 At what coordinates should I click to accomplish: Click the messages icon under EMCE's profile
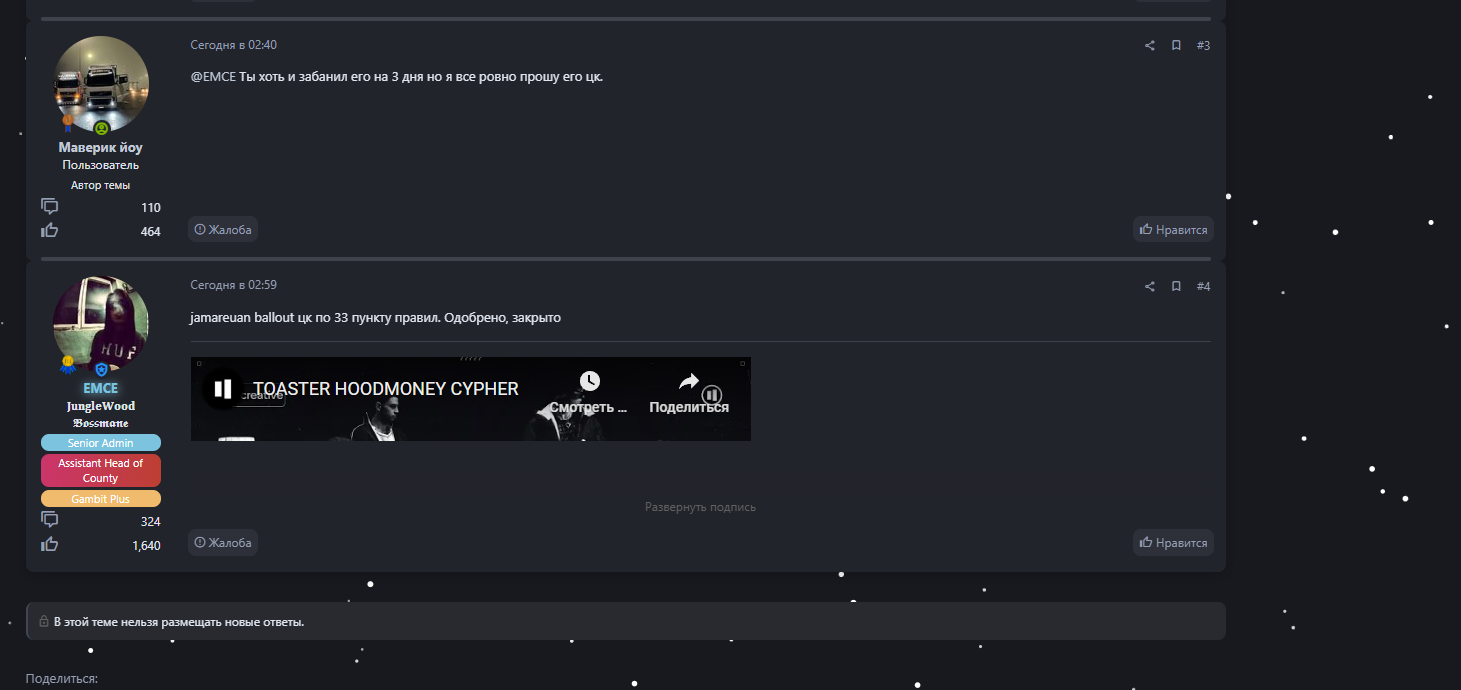49,520
